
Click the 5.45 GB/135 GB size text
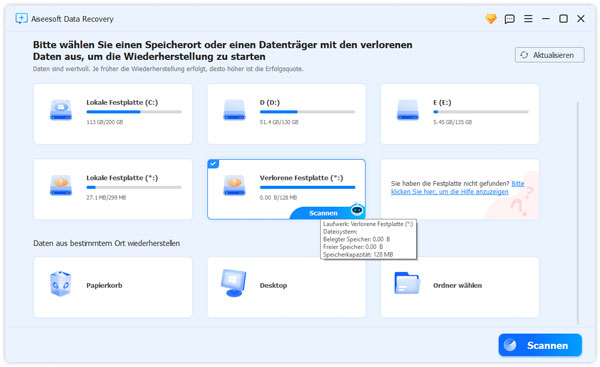pos(452,122)
